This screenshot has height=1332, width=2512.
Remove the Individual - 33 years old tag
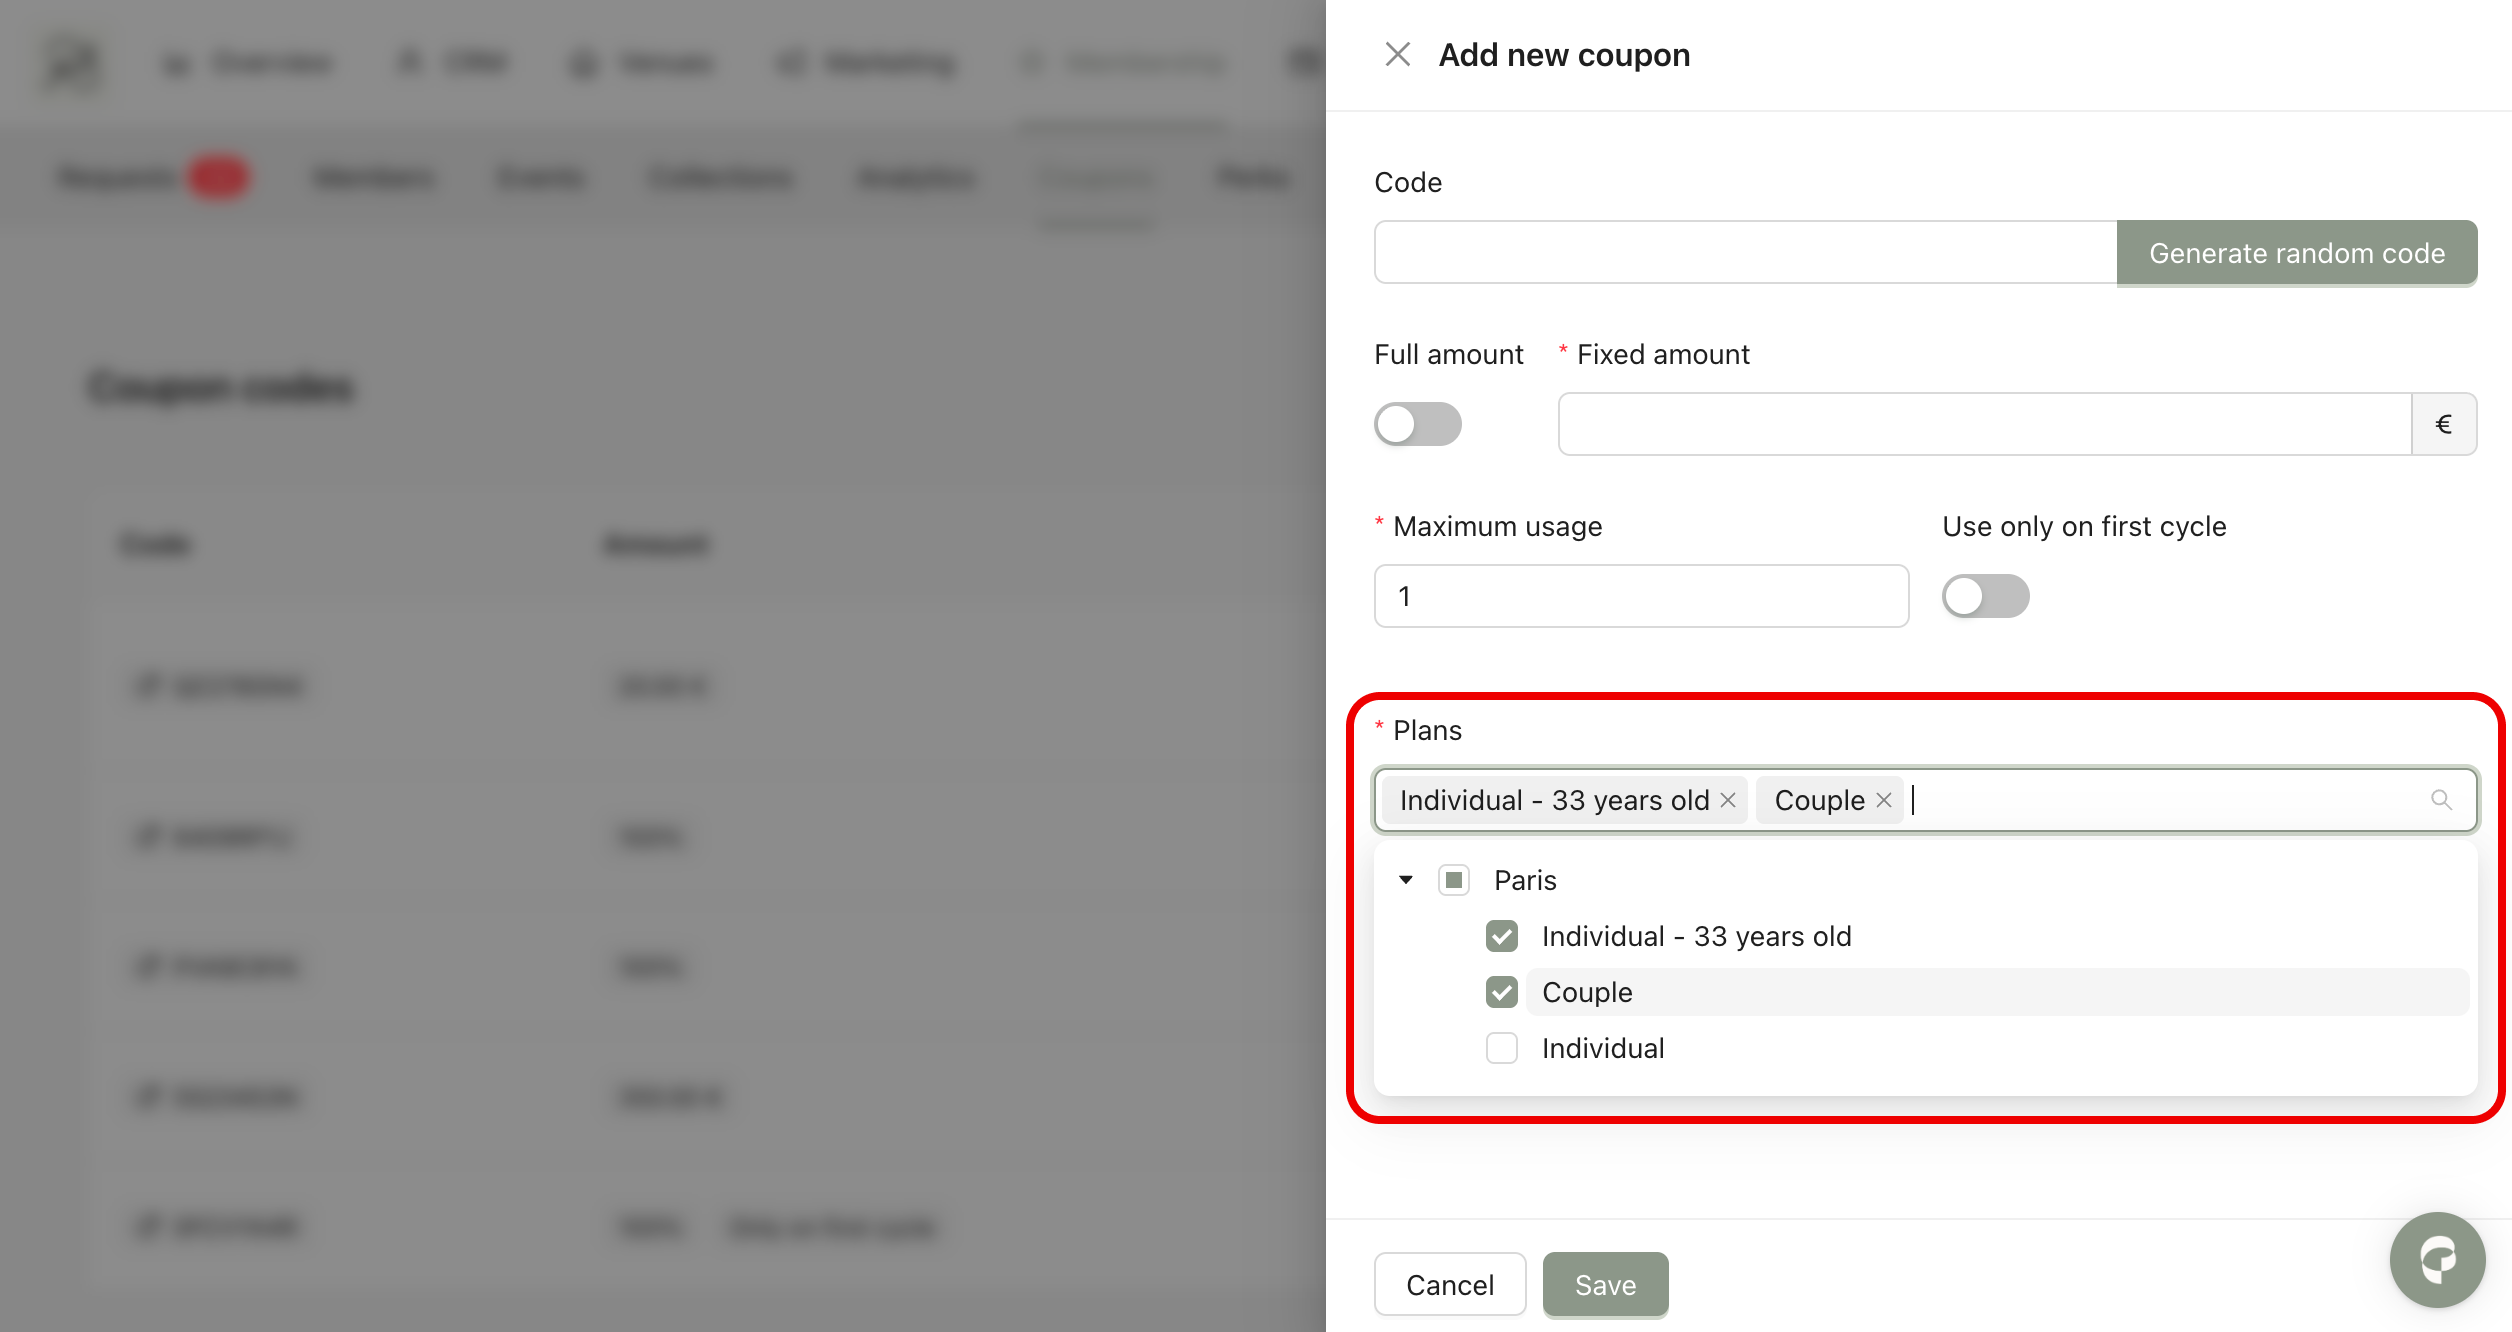(x=1727, y=800)
